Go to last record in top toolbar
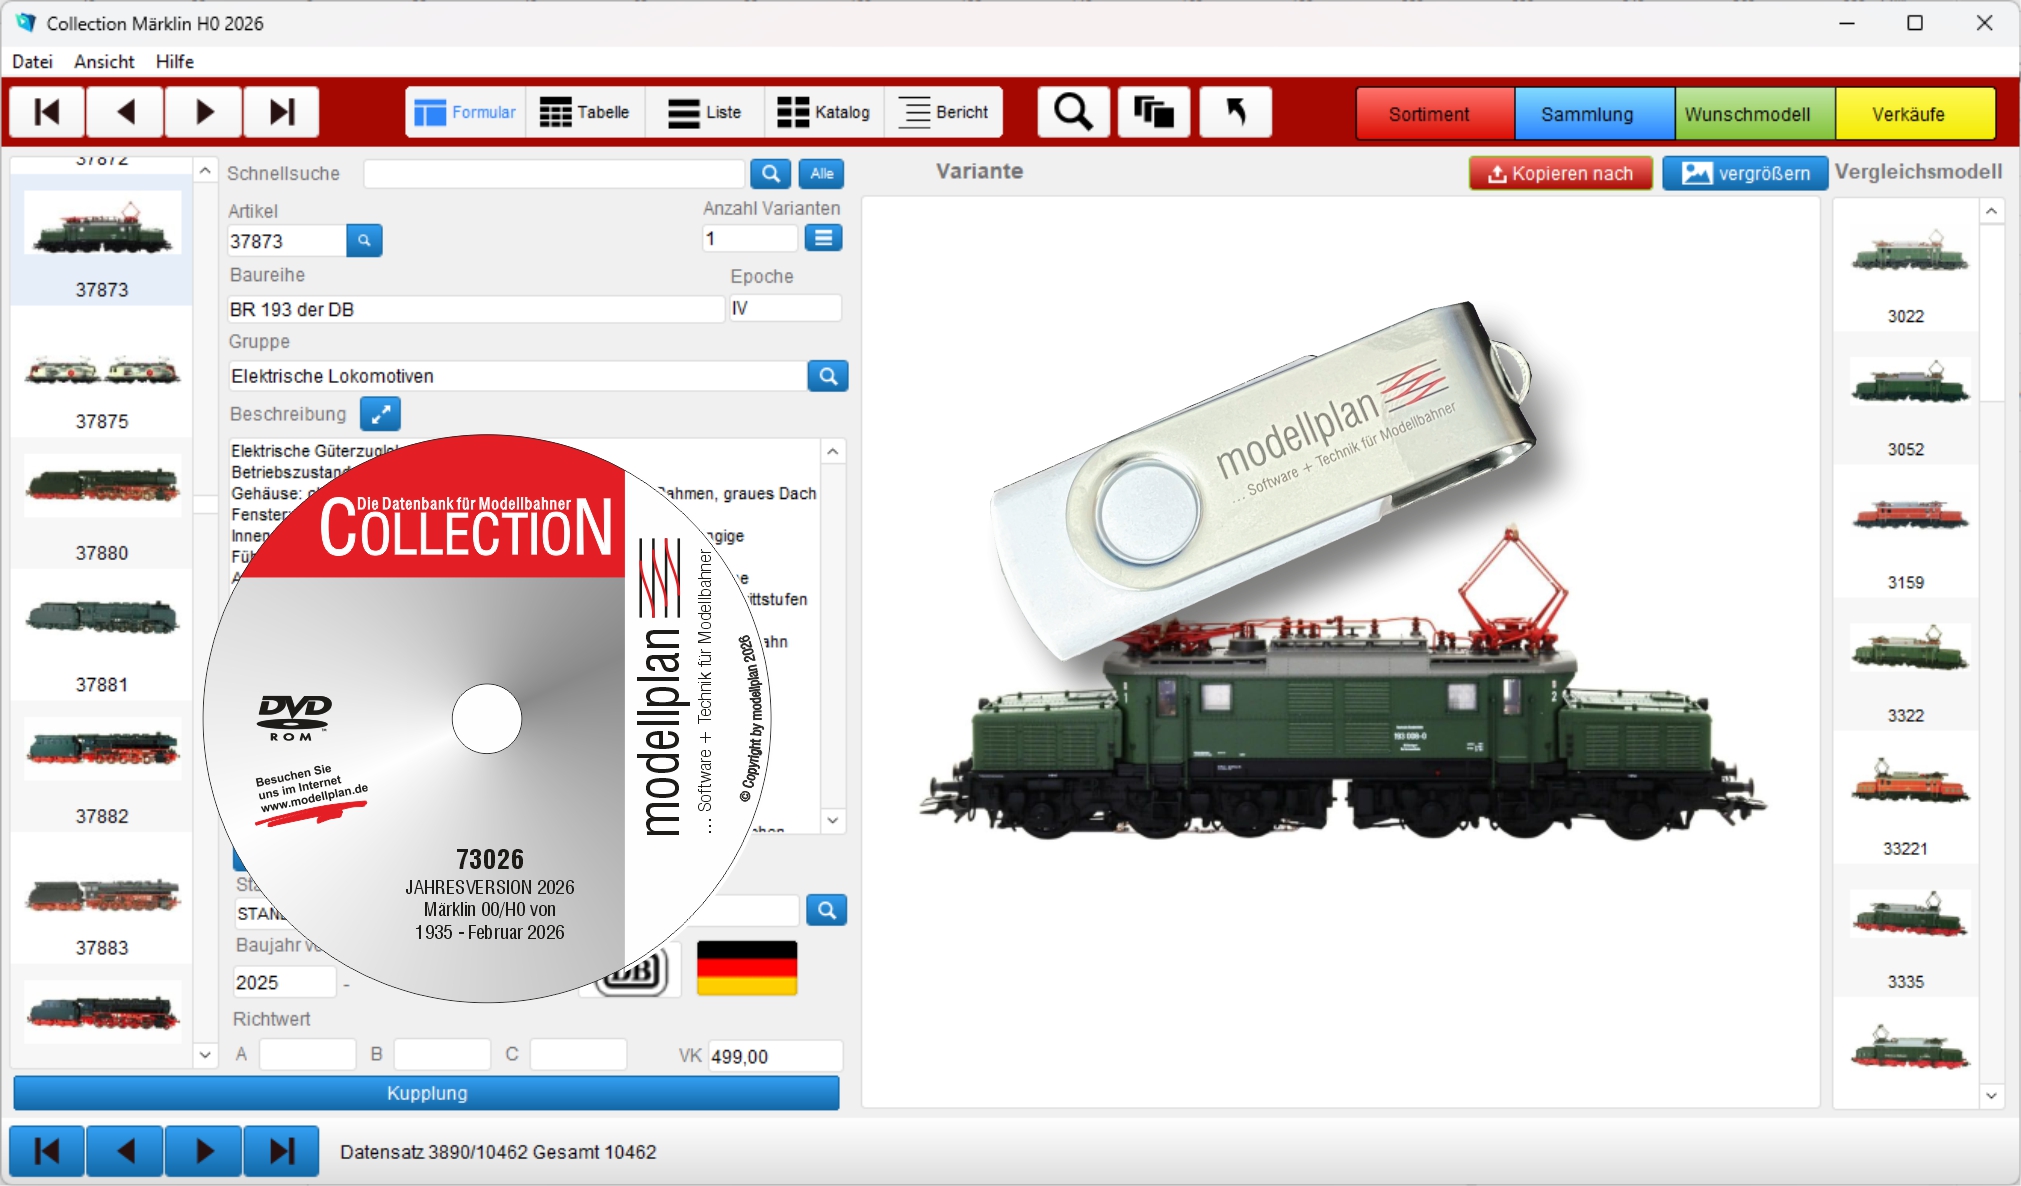This screenshot has height=1186, width=2021. [282, 112]
